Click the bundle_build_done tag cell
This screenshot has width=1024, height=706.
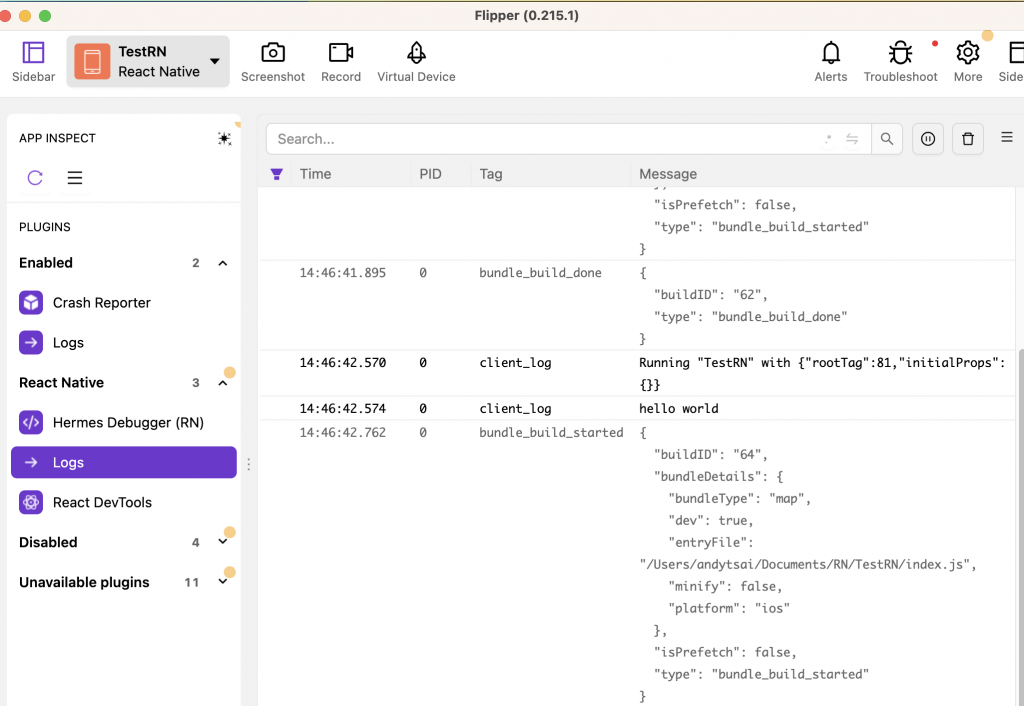tap(541, 273)
